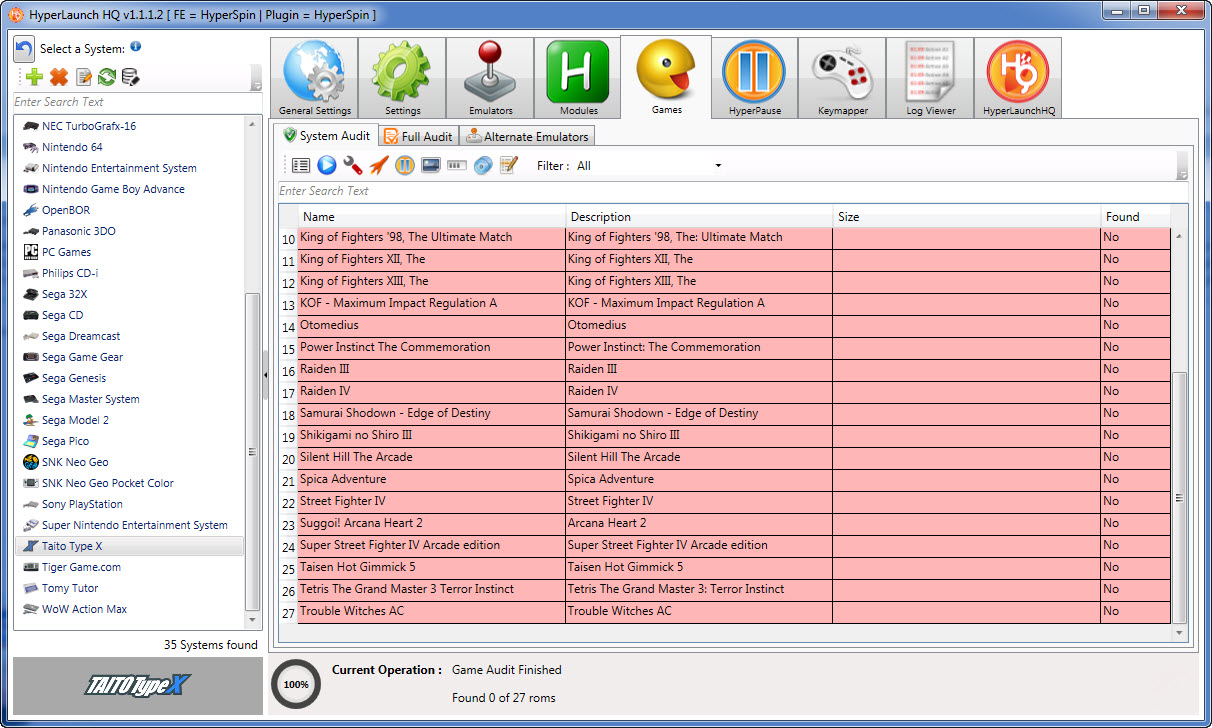Expand the system toolbar overflow arrow
The width and height of the screenshot is (1212, 728).
[256, 78]
